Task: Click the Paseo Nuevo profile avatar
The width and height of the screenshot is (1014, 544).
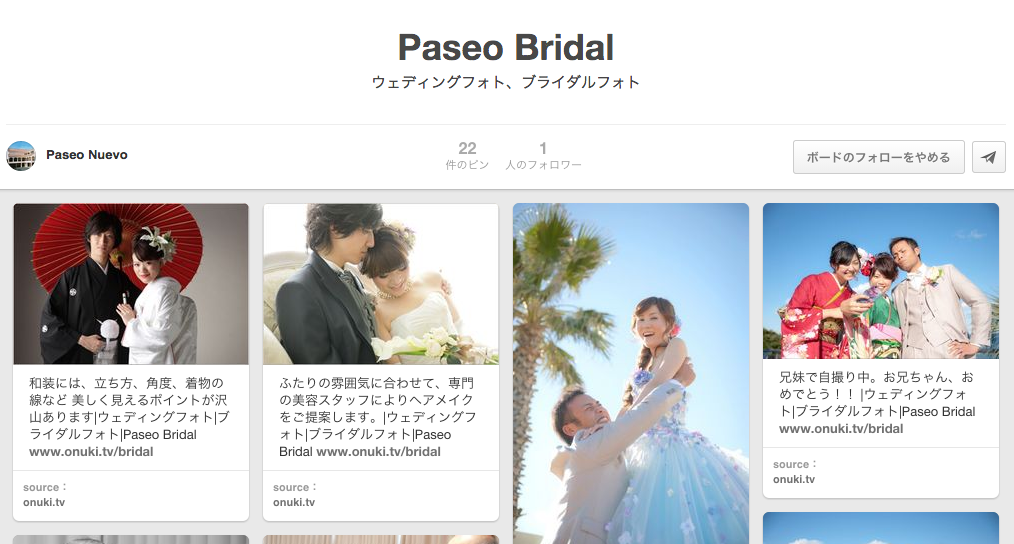Action: tap(21, 156)
